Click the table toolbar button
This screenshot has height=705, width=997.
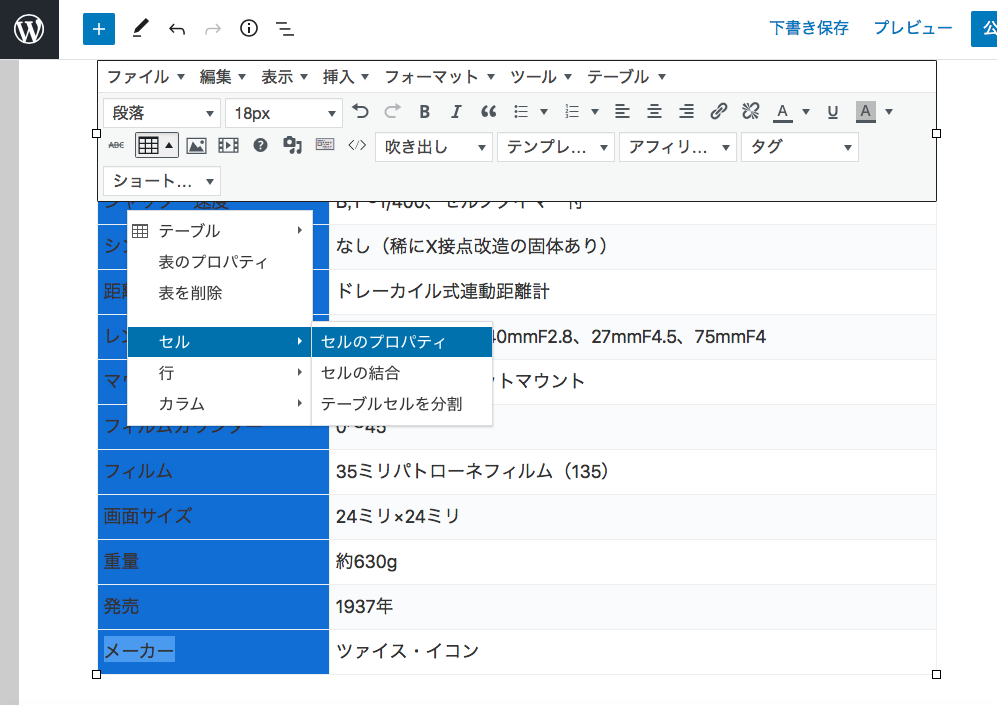click(156, 146)
